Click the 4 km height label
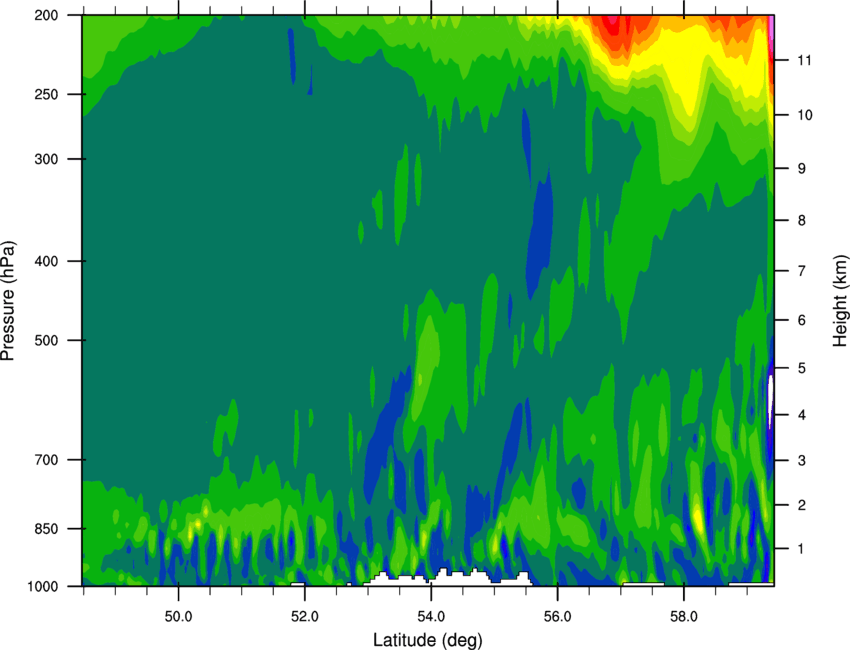This screenshot has width=850, height=650. coord(802,415)
